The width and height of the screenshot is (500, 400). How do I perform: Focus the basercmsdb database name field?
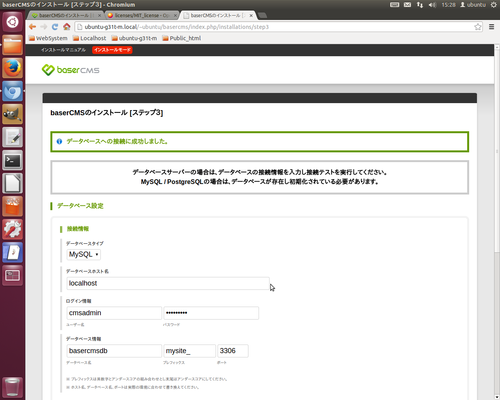[114, 351]
